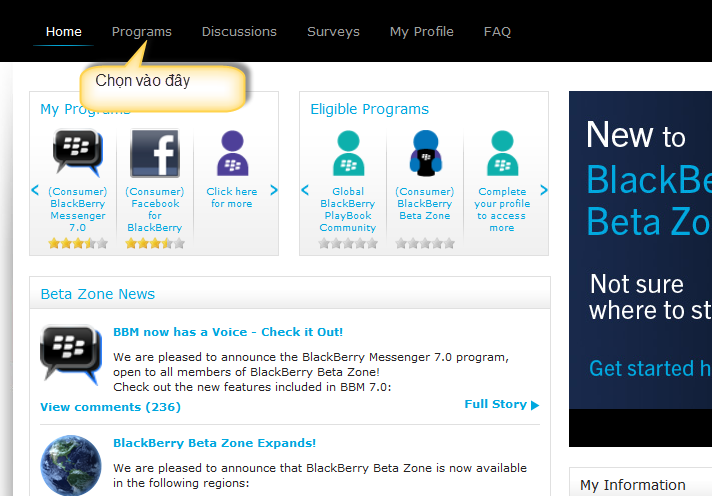This screenshot has height=496, width=712.
Task: Open the Surveys tab
Action: (x=333, y=31)
